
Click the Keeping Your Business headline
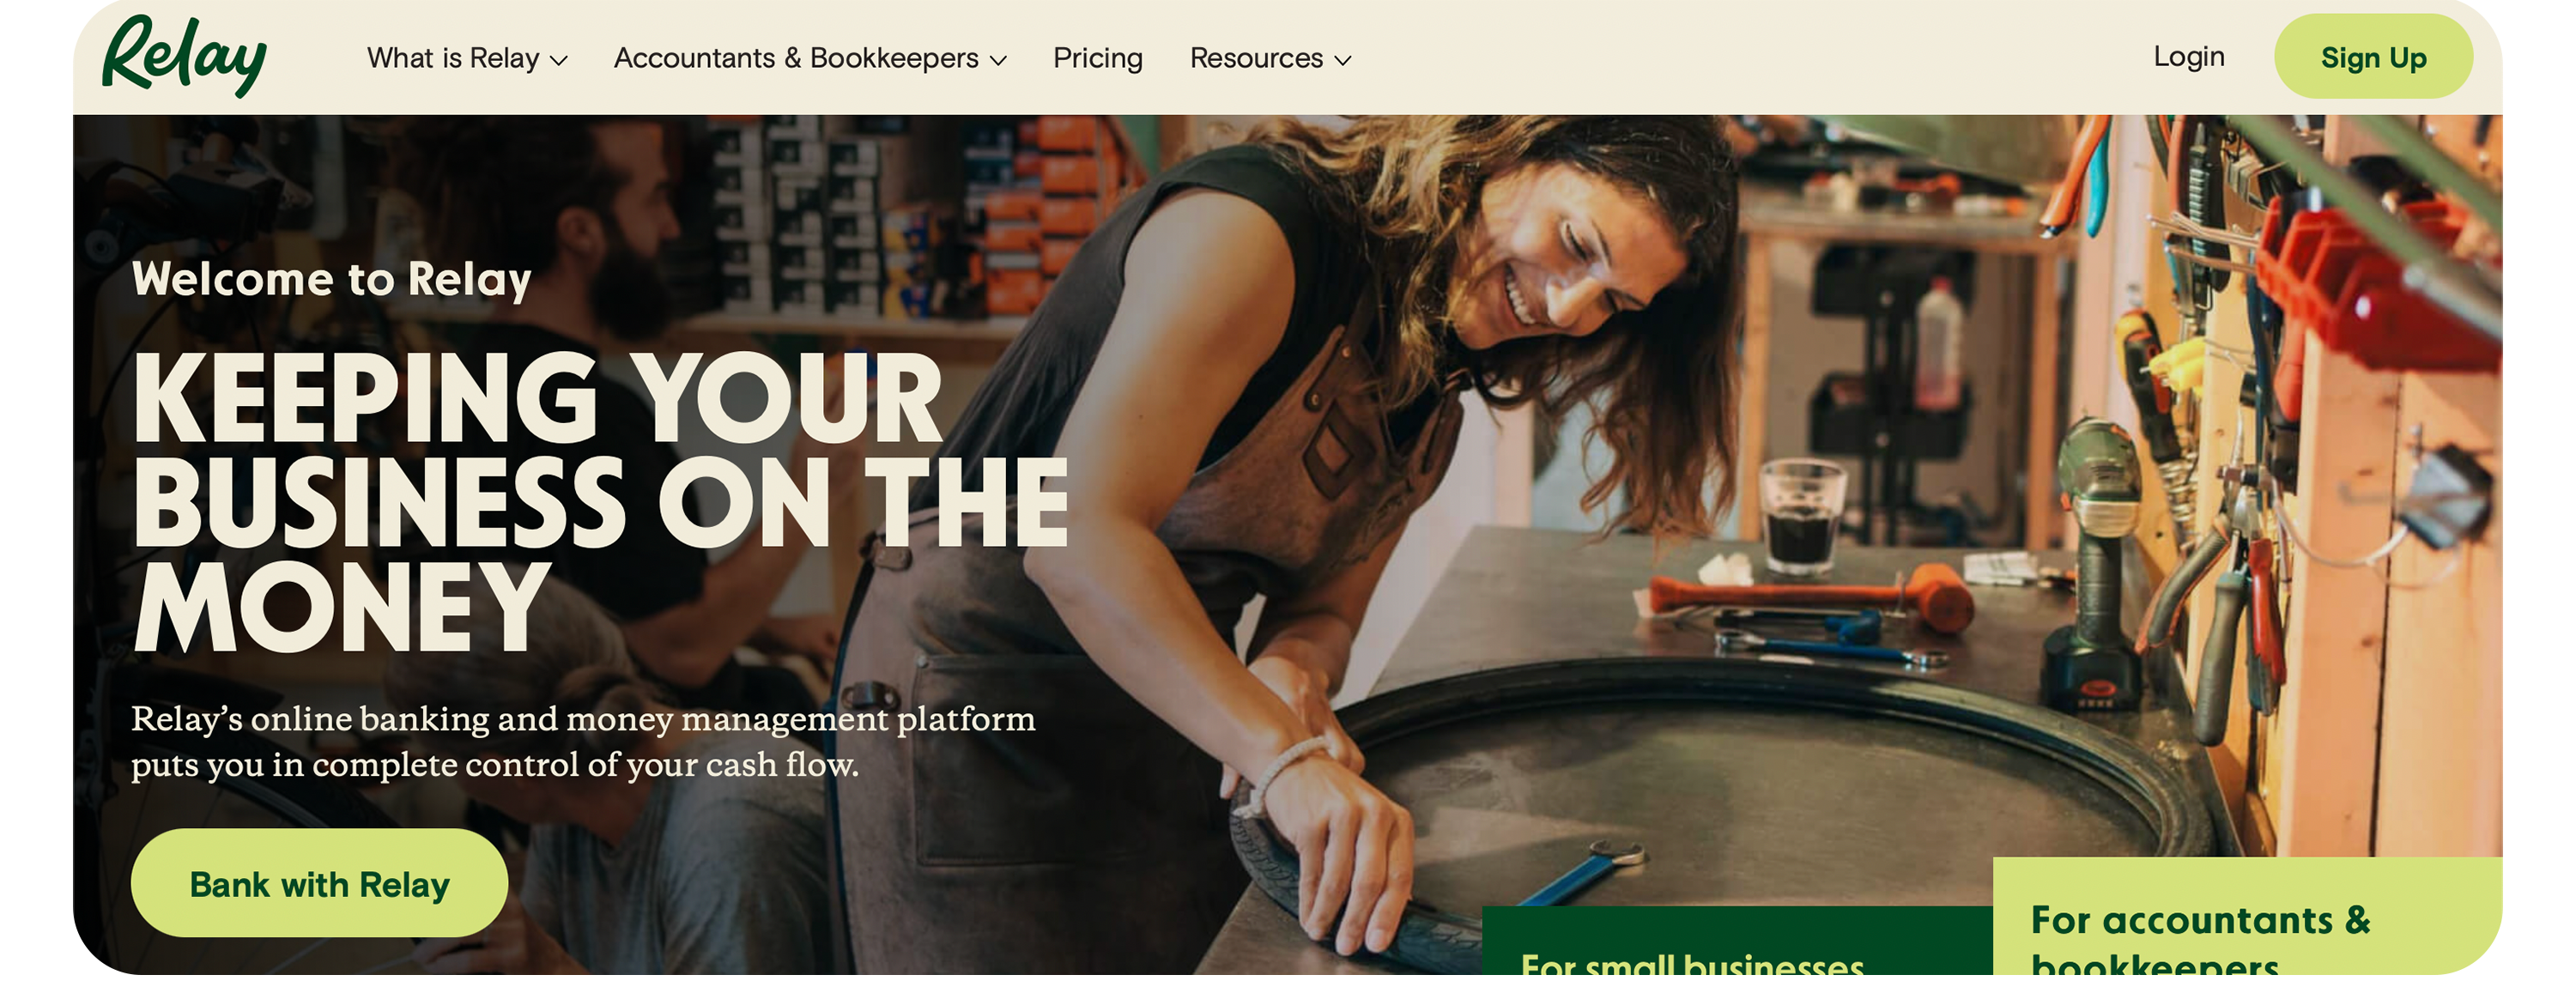click(x=601, y=501)
